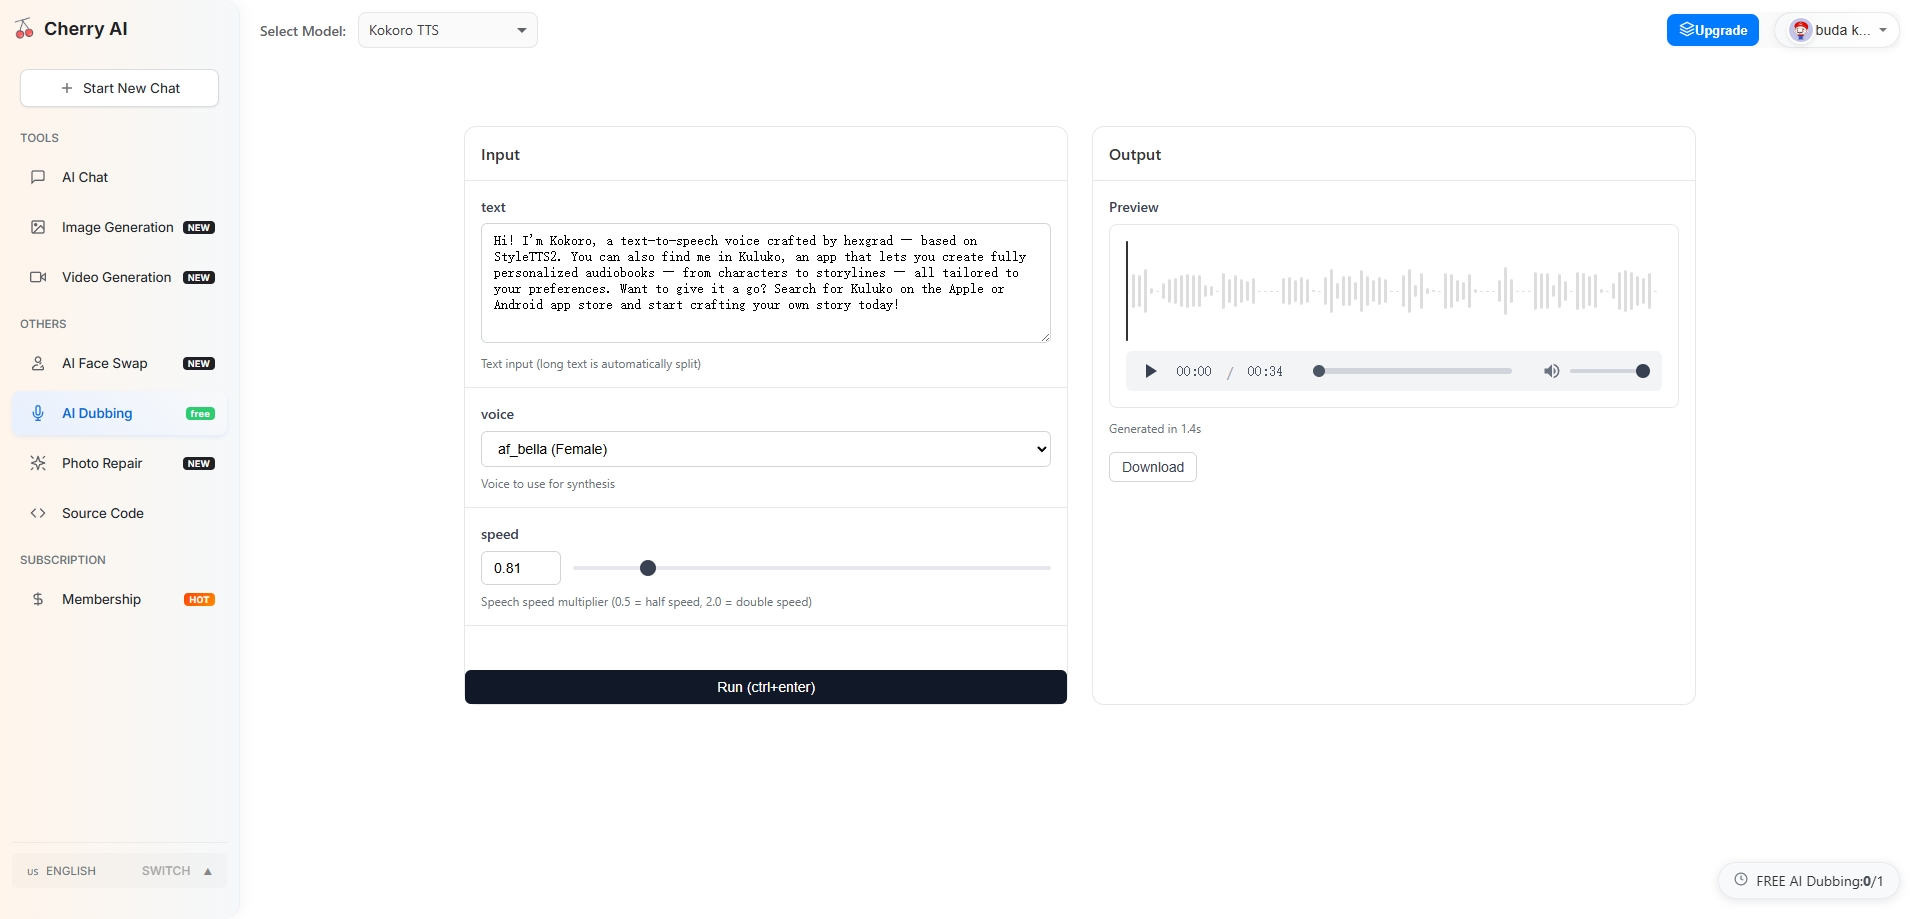The image size is (1920, 919).
Task: Click inside the text input area
Action: pyautogui.click(x=766, y=283)
